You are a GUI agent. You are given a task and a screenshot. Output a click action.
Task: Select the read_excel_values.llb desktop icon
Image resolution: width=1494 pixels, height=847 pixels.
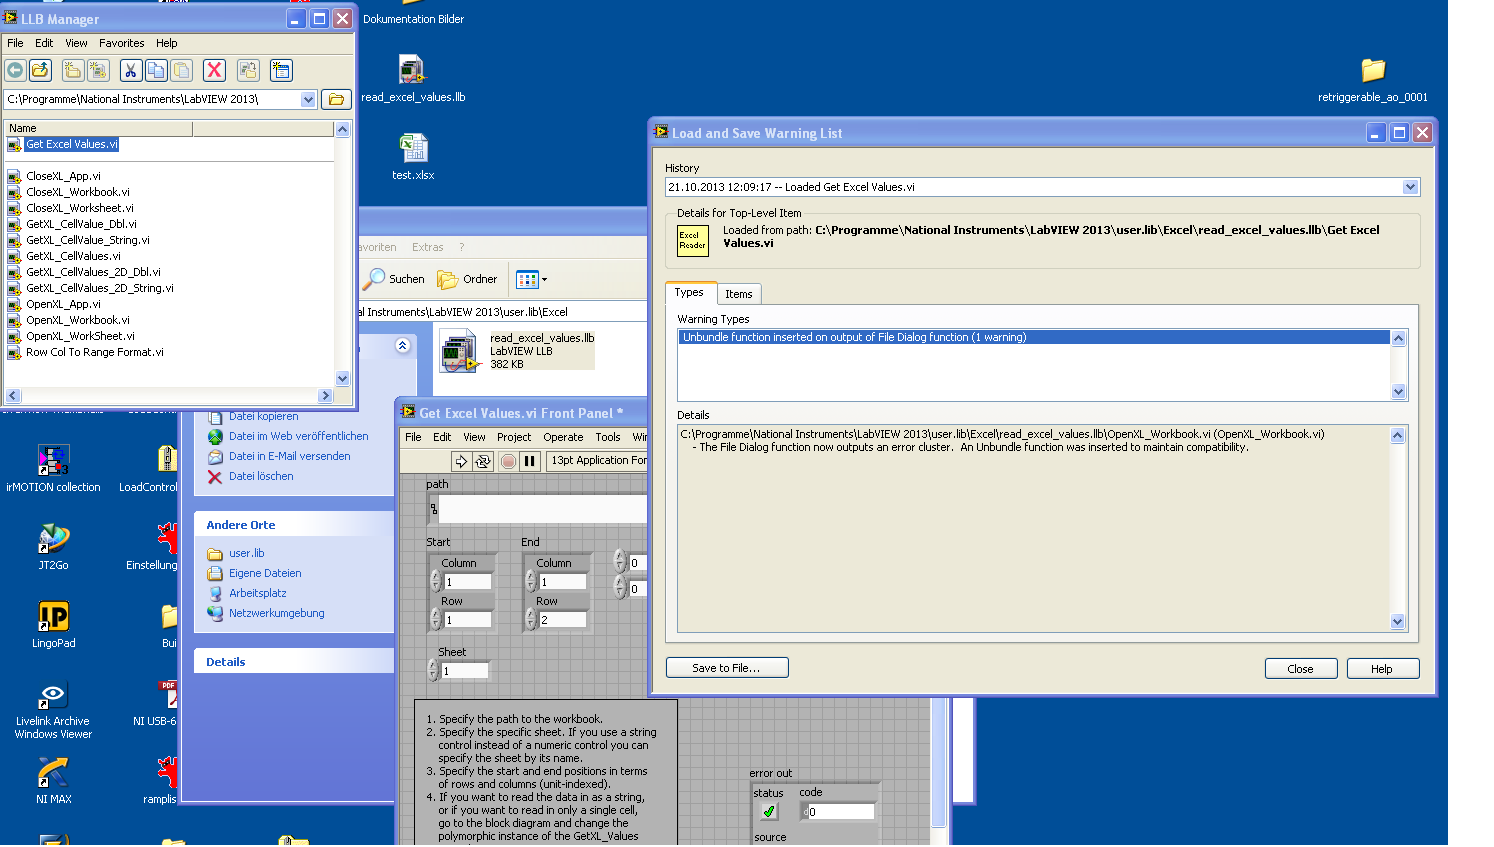[x=413, y=79]
